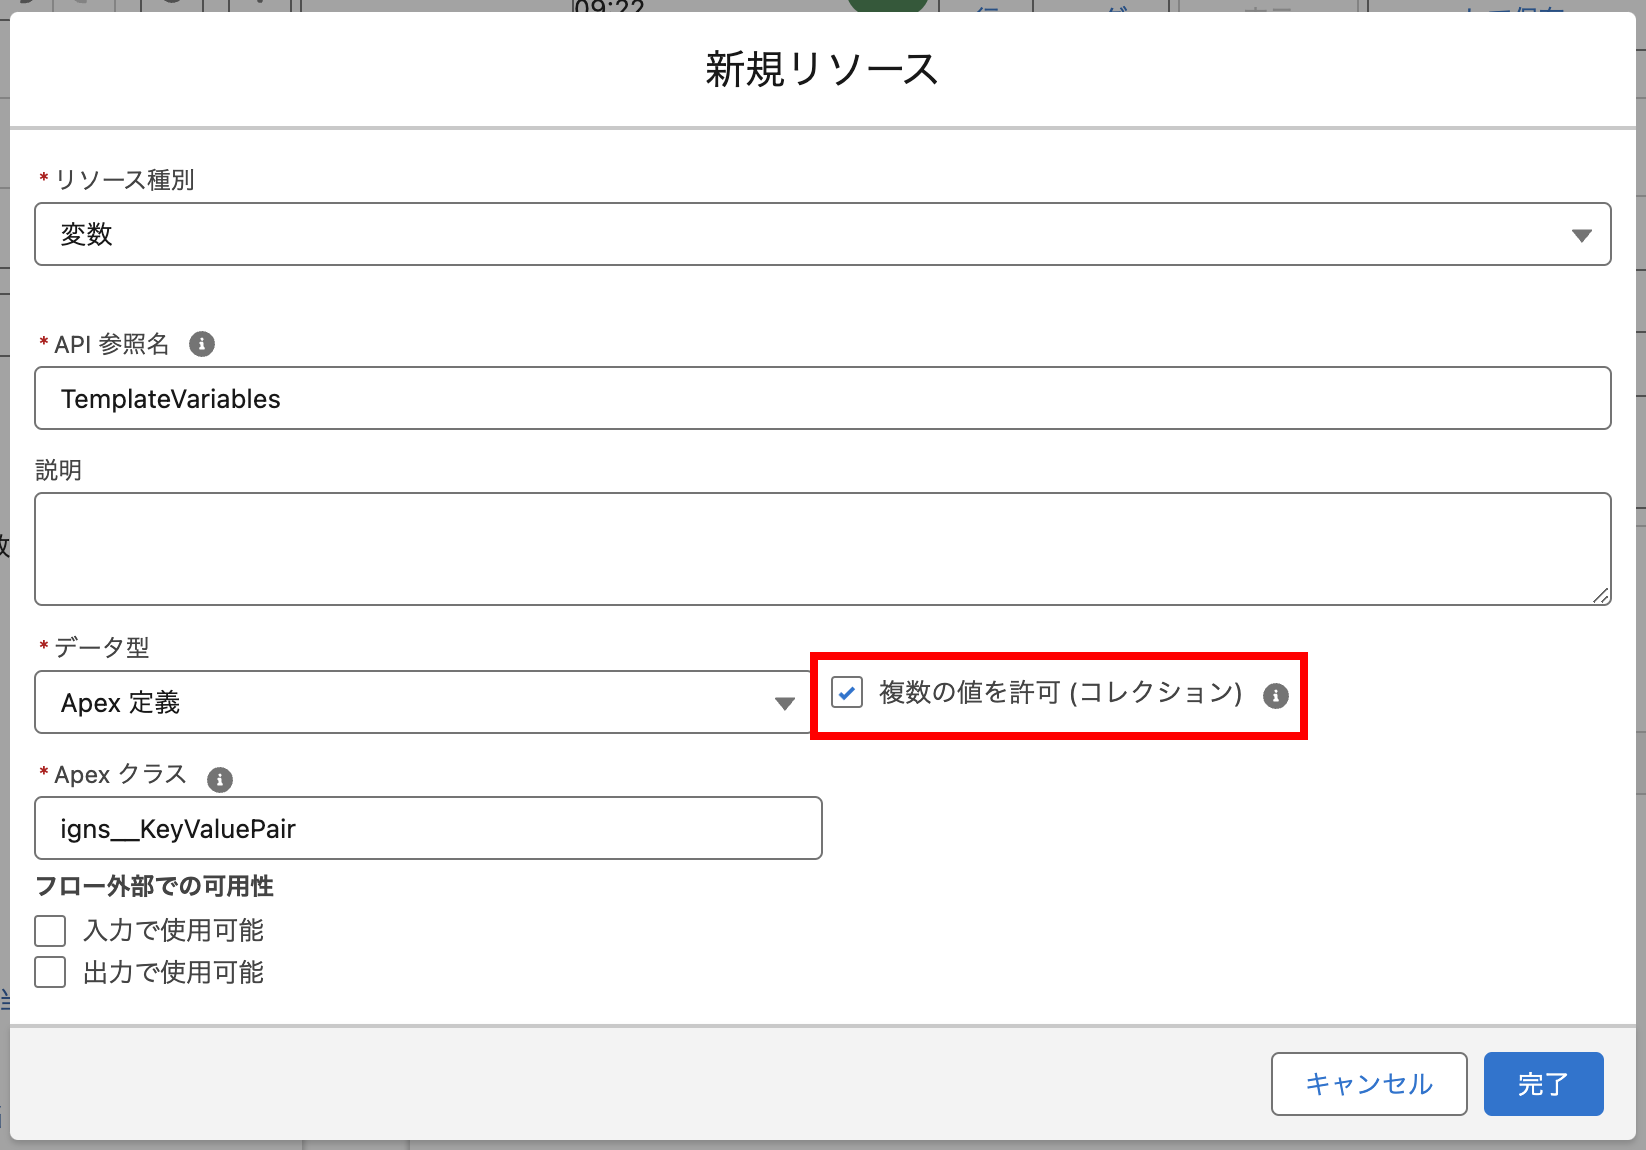The height and width of the screenshot is (1150, 1646).
Task: Click the resize handle of the 説明 textarea
Action: pos(1600,595)
